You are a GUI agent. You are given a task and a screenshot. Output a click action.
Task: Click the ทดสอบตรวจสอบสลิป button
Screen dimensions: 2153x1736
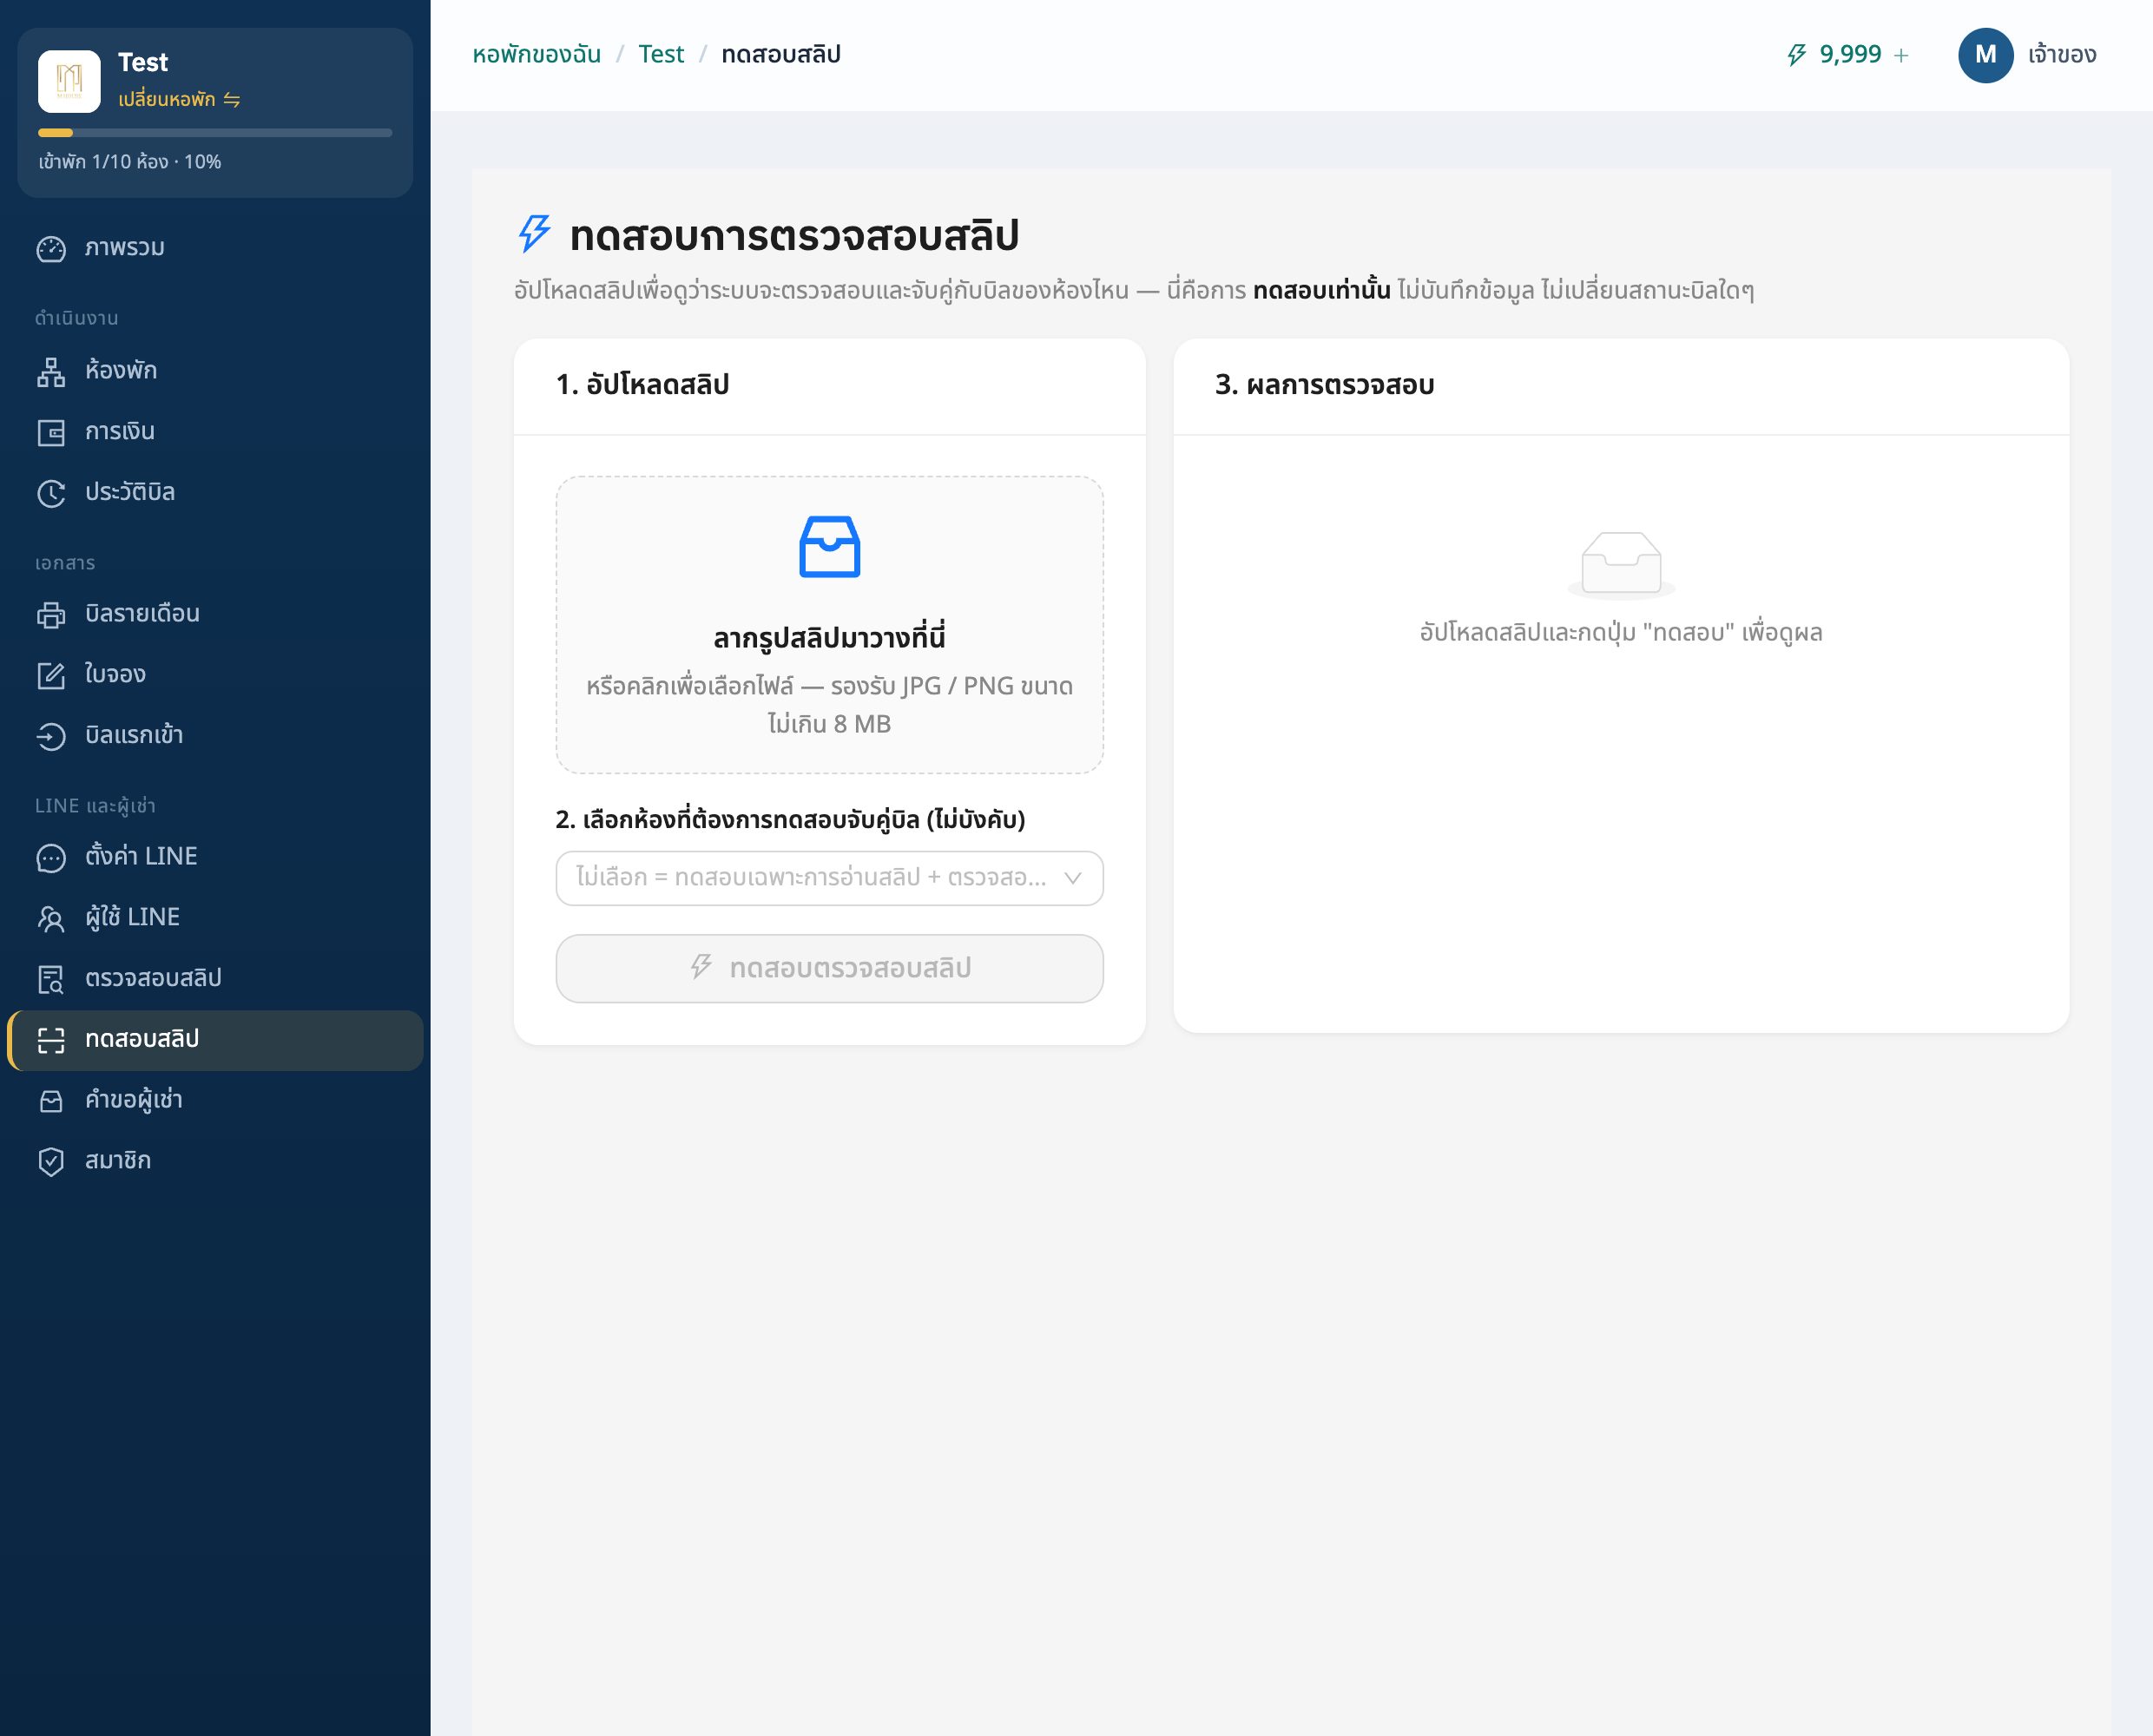click(829, 968)
